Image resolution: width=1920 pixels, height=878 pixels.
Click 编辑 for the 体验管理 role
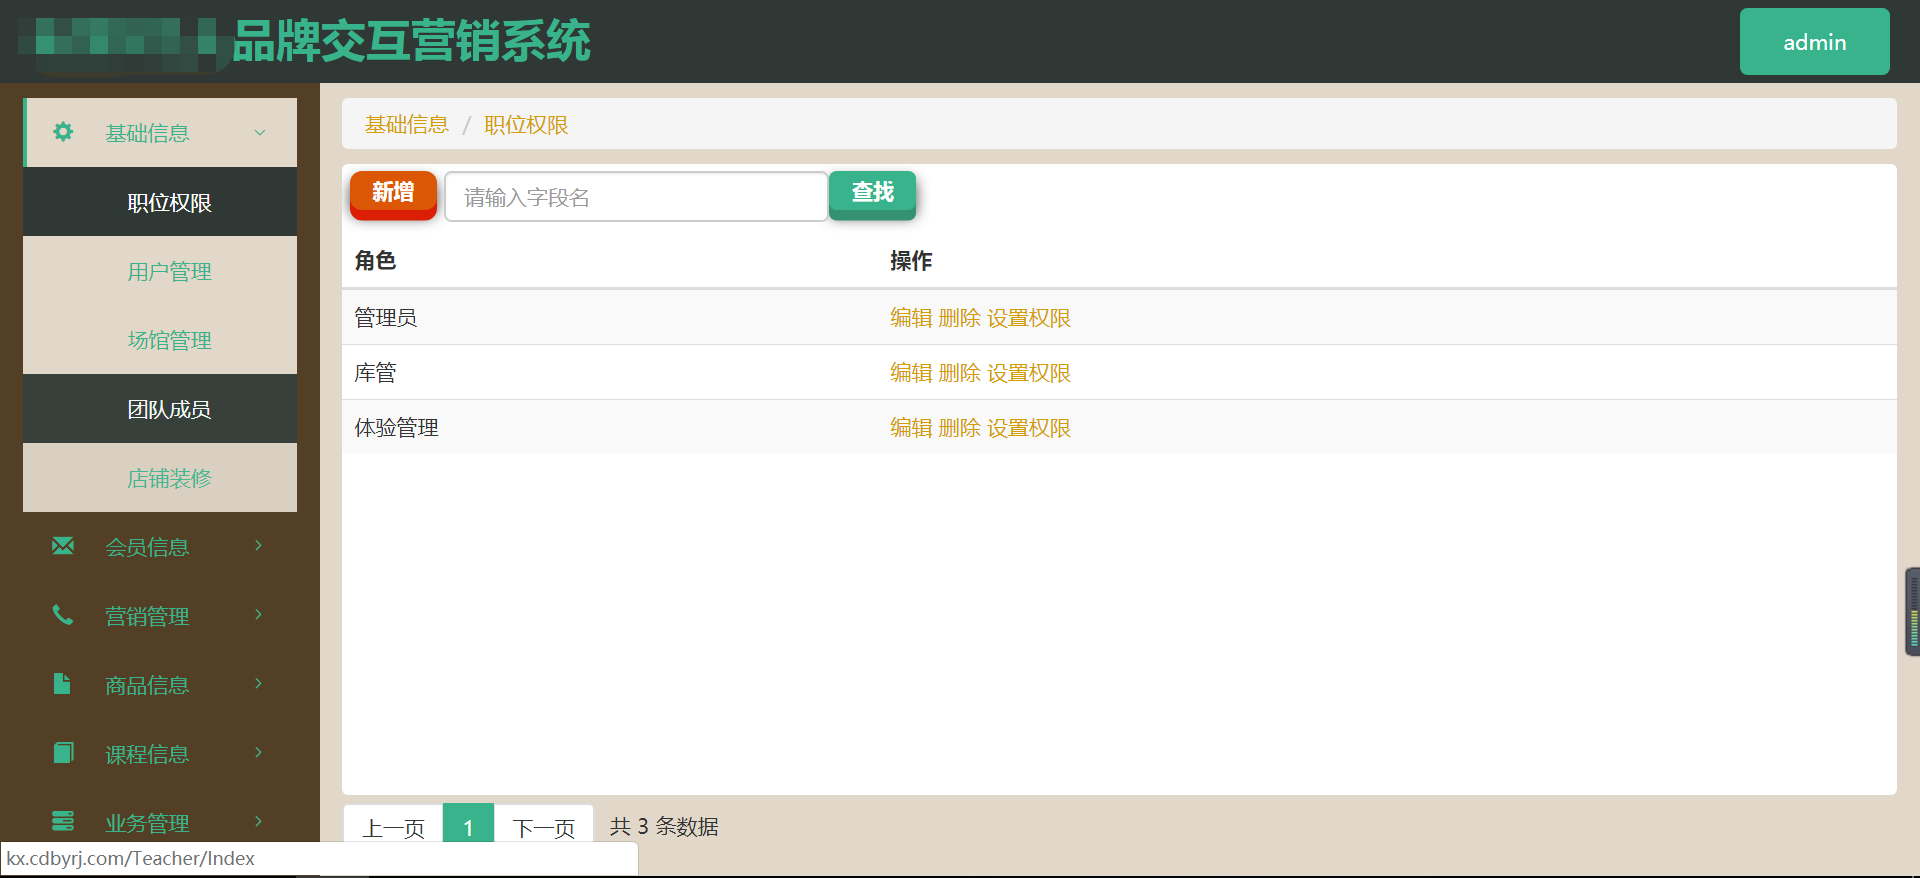[x=911, y=428]
